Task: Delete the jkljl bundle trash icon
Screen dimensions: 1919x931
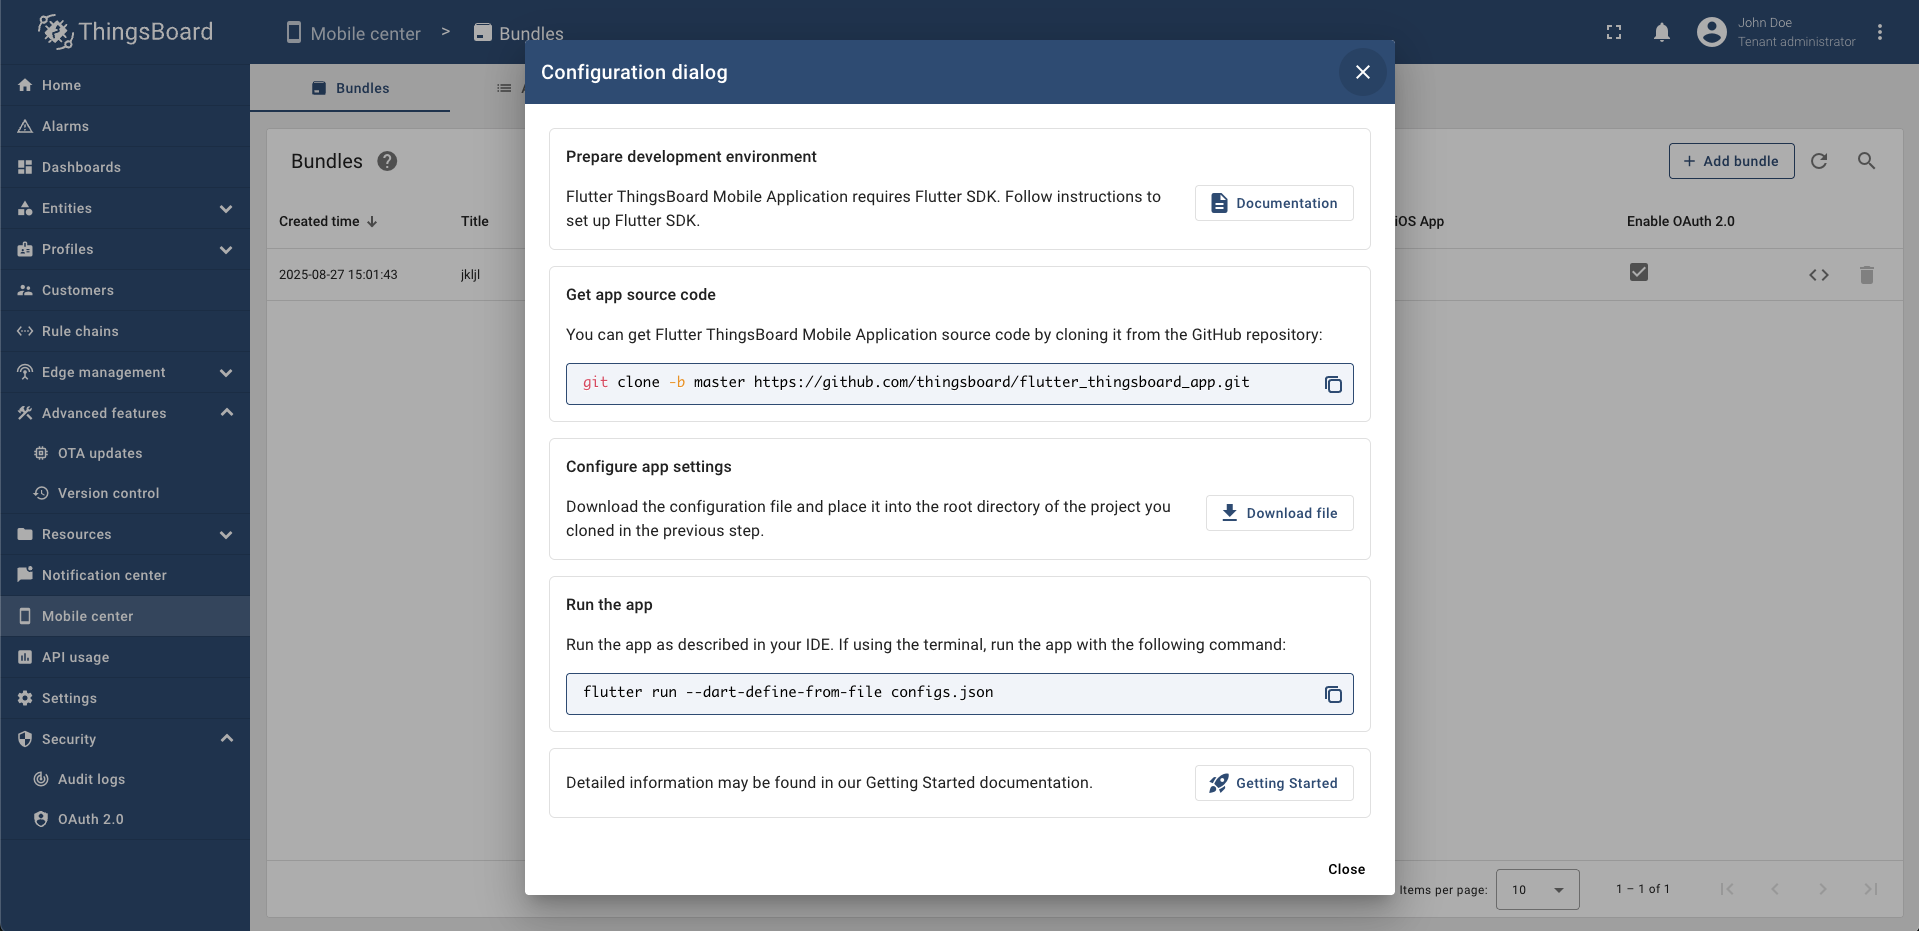Action: tap(1866, 275)
